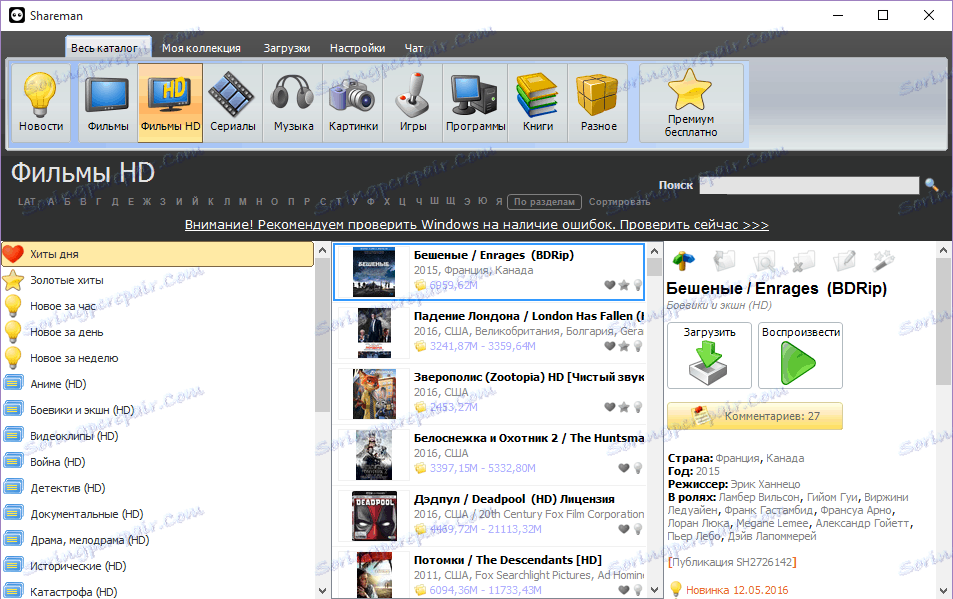Viewport: 953px width, 599px height.
Task: Click the lightbulb icon on Белоснежка row
Action: click(x=638, y=468)
